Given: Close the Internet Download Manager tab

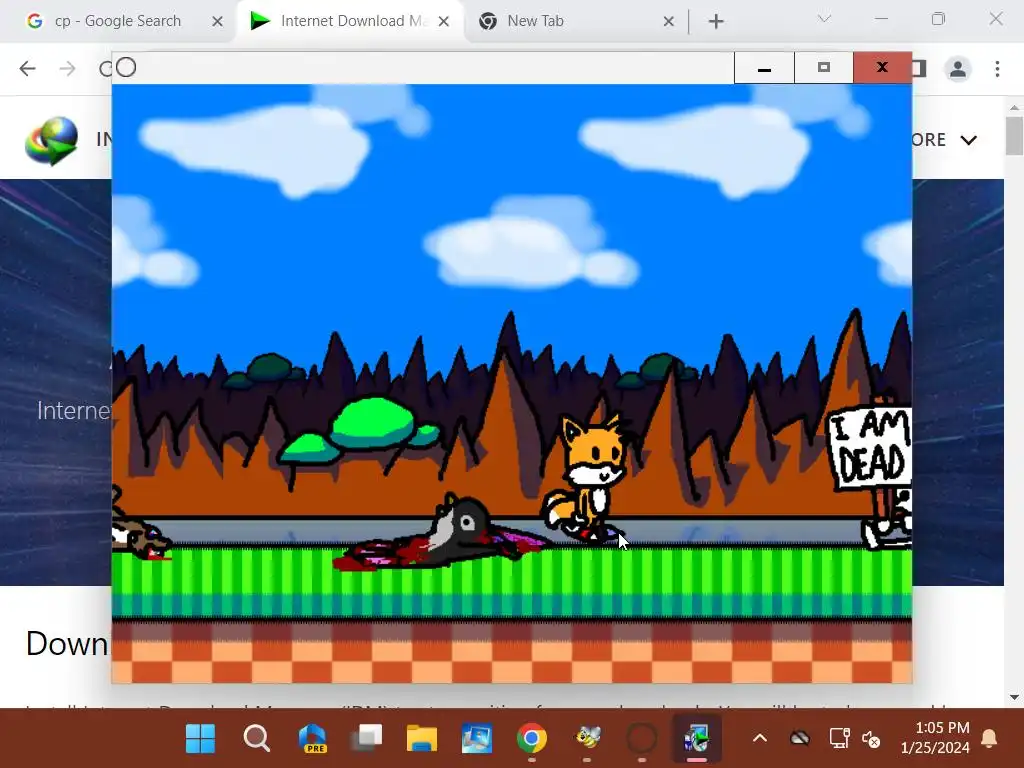Looking at the screenshot, I should [443, 22].
